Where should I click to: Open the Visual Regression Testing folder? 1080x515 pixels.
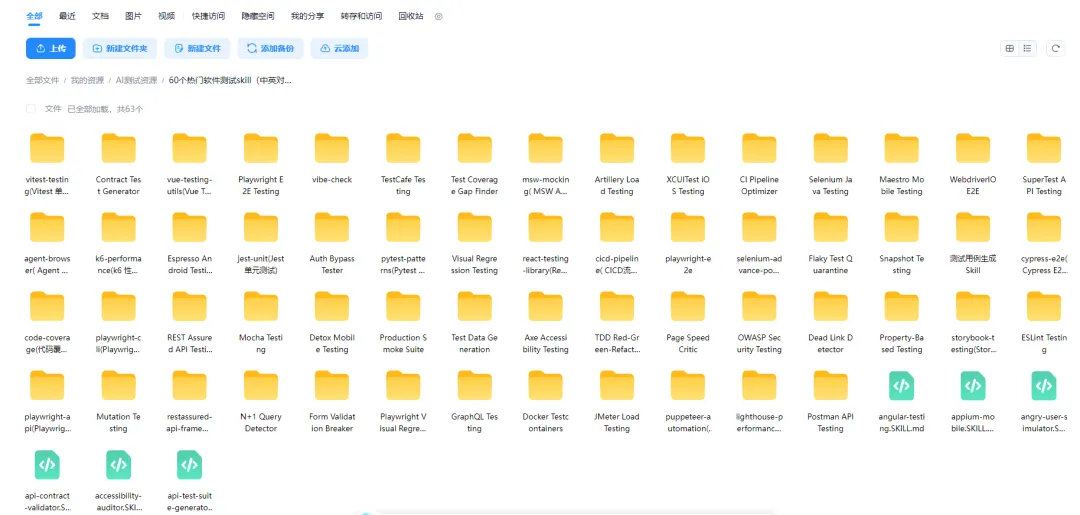tap(475, 228)
